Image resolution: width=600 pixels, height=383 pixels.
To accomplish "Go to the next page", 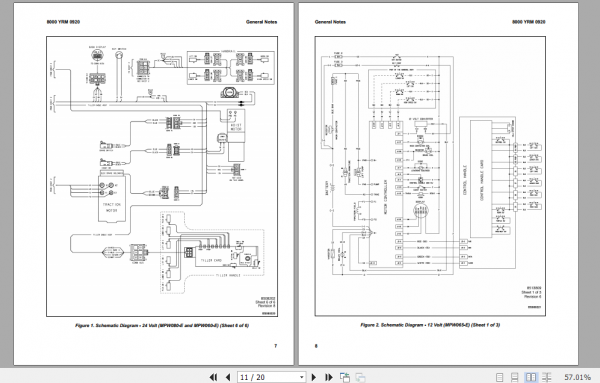I will tap(314, 377).
